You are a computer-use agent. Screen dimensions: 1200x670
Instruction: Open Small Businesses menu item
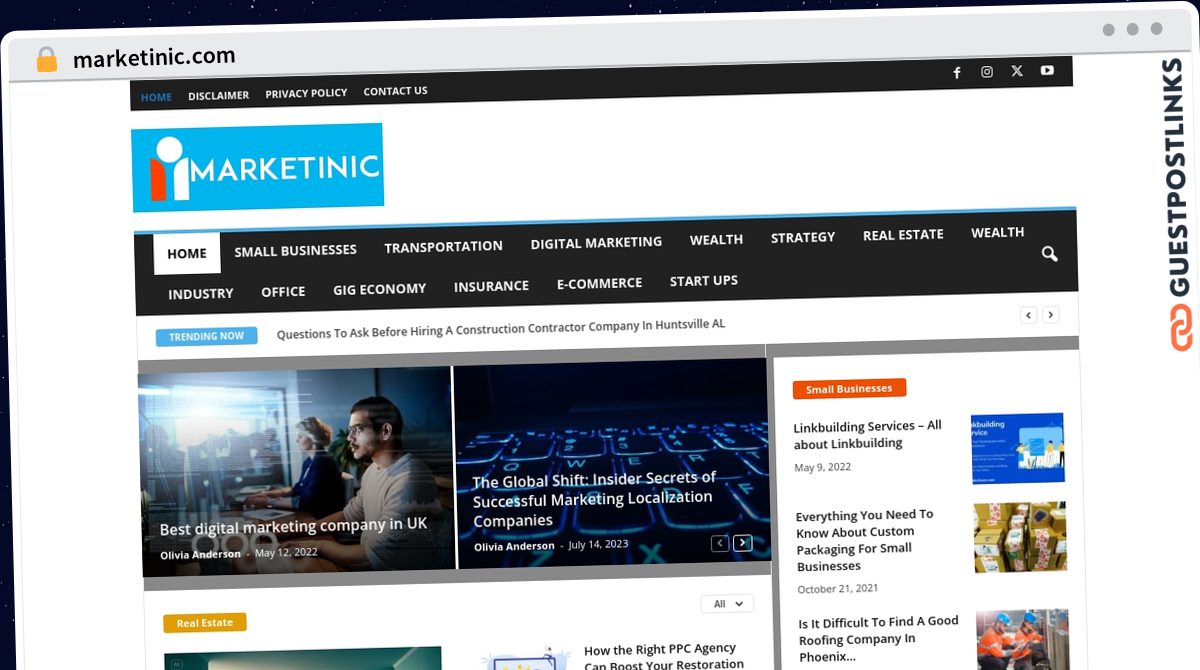pyautogui.click(x=295, y=250)
